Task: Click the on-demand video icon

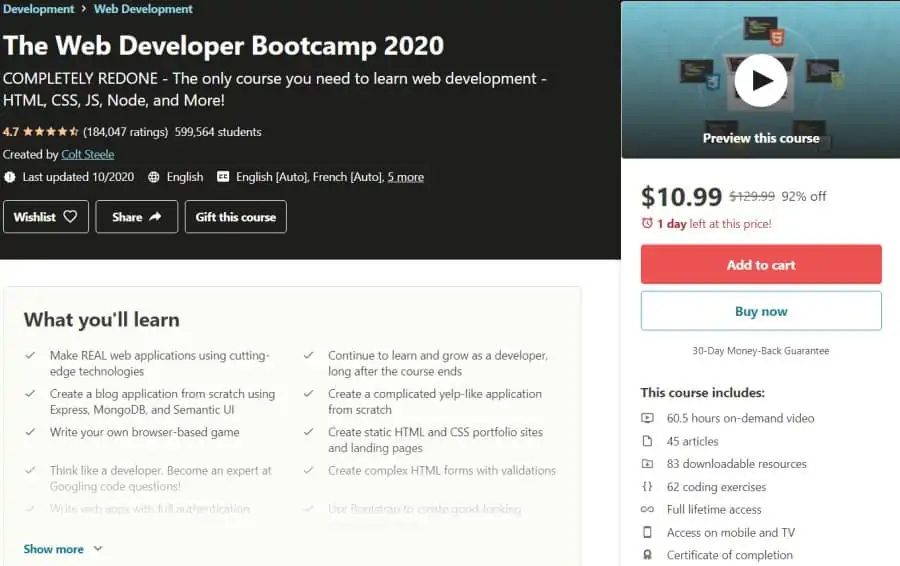Action: click(647, 418)
